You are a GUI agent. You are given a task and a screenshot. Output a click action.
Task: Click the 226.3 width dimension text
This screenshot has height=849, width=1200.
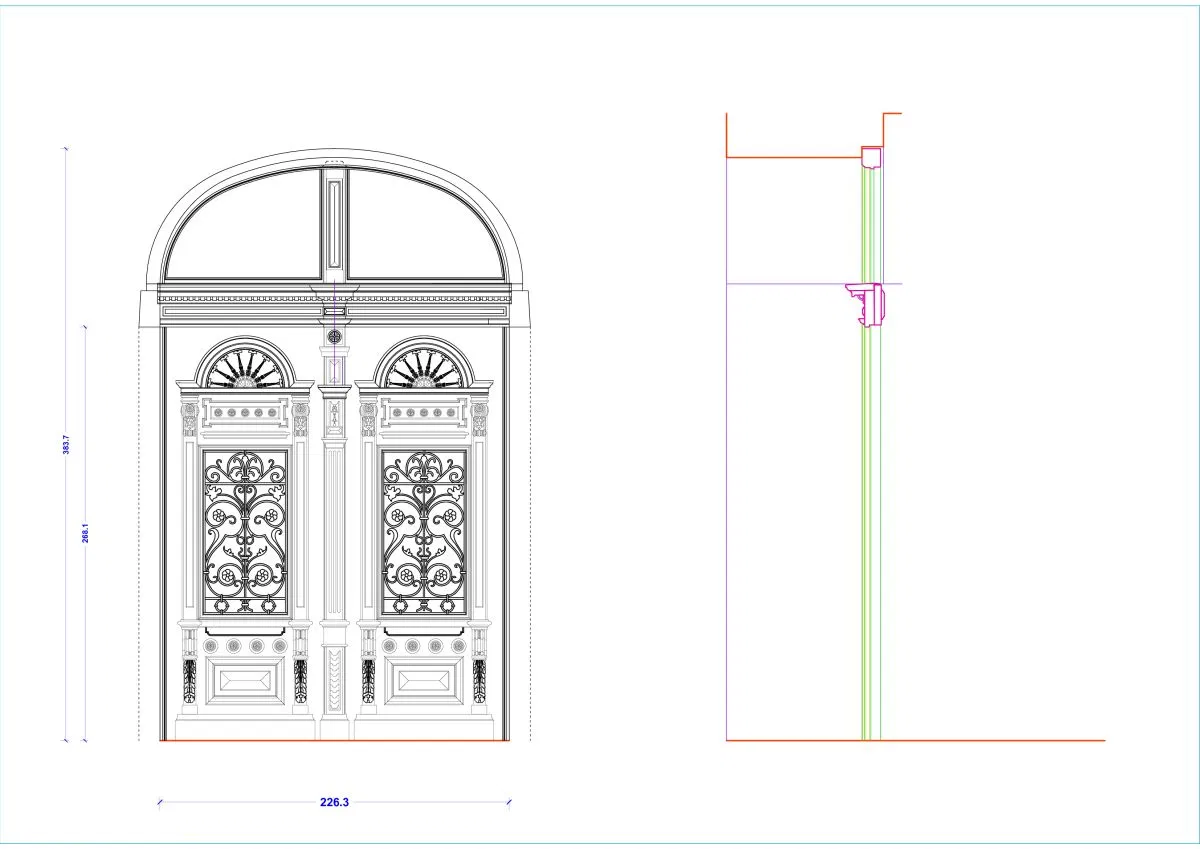click(334, 801)
